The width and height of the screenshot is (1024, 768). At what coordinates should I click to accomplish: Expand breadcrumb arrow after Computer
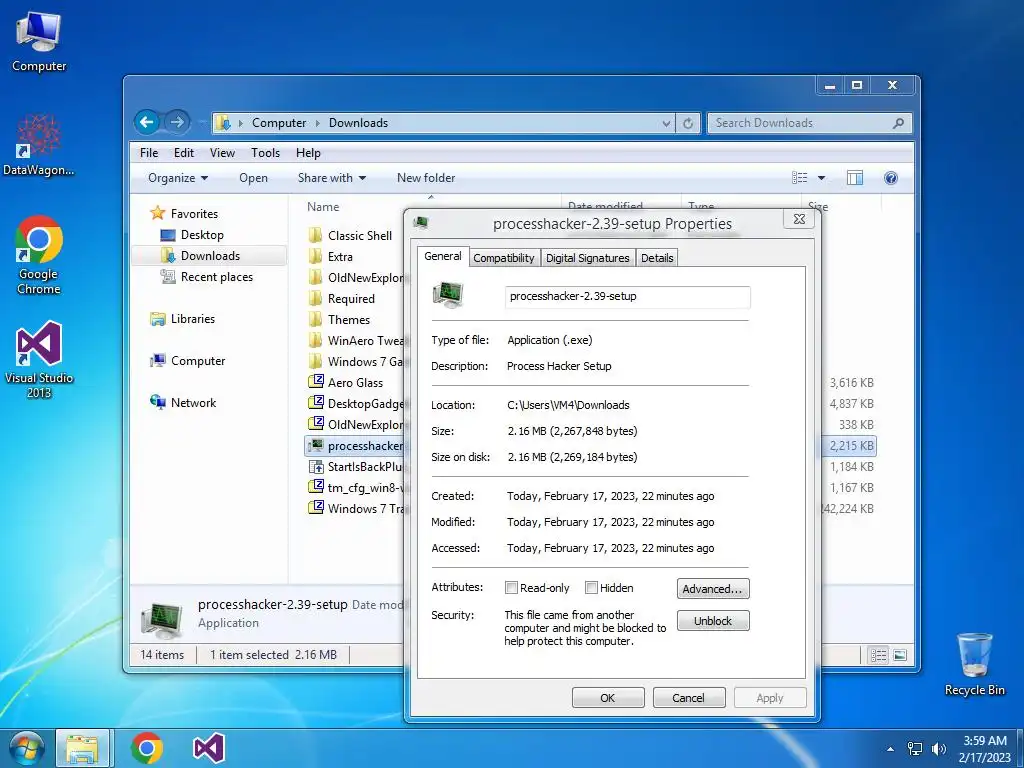(x=317, y=123)
